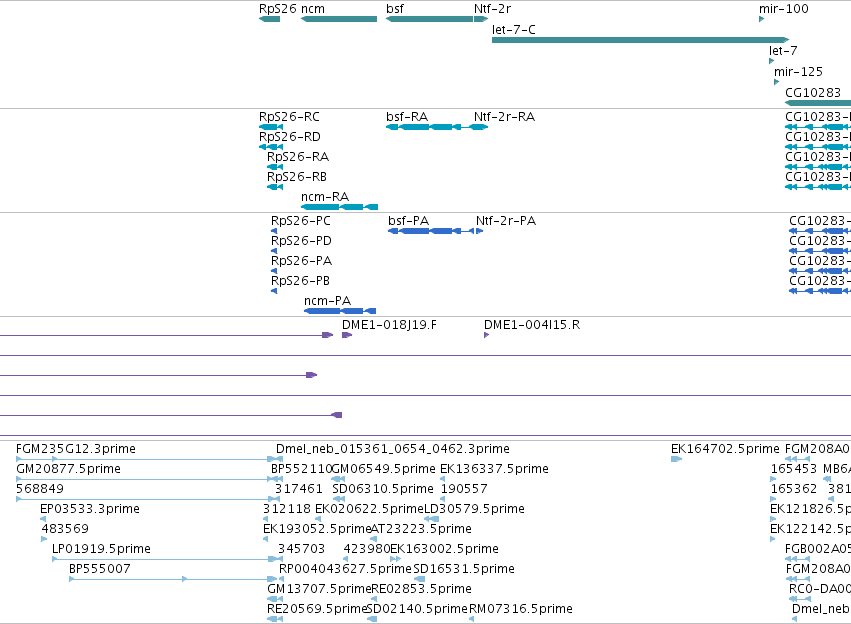
Task: Click the FGM235G12.3prime EST label
Action: pyautogui.click(x=76, y=449)
